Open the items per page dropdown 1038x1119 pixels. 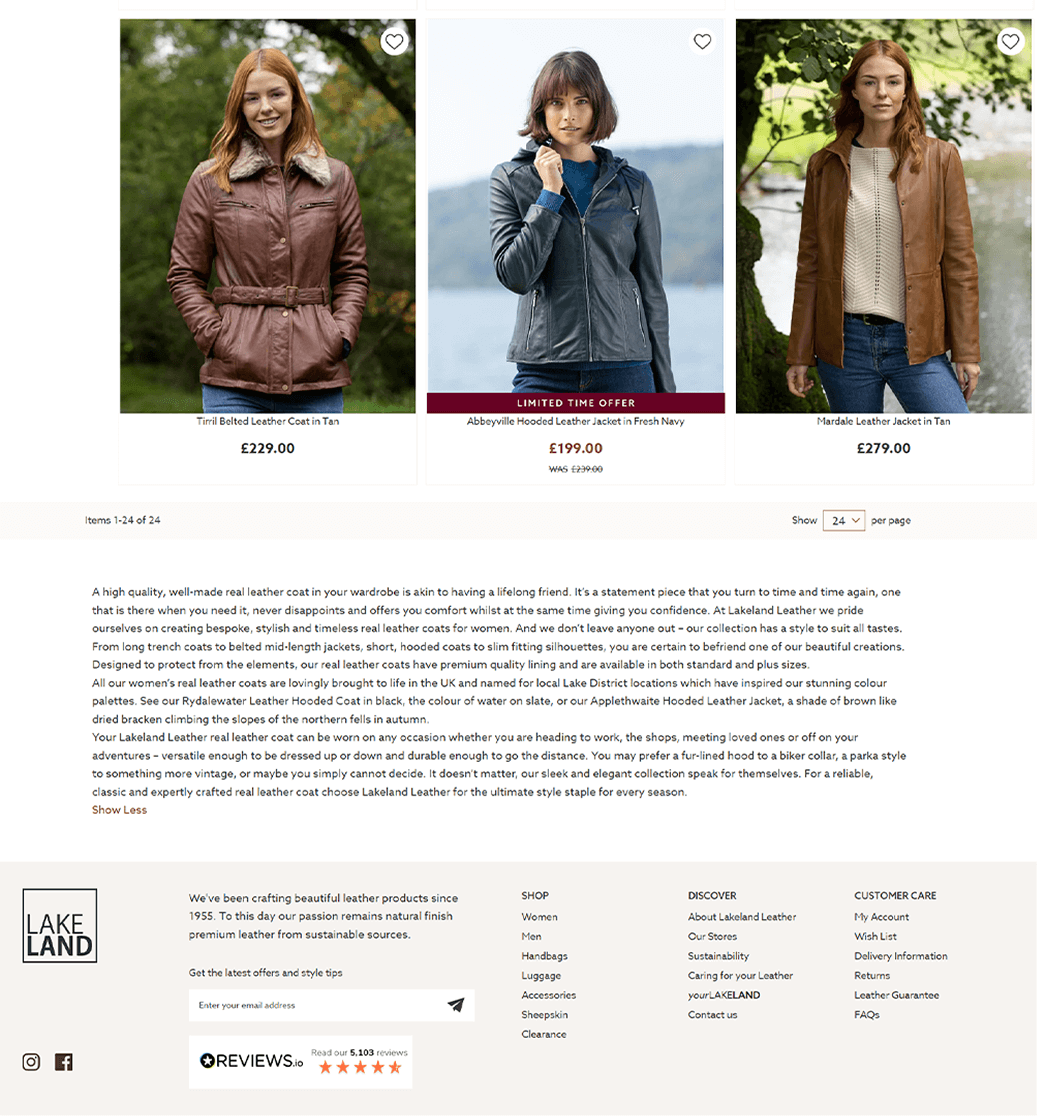(x=844, y=520)
